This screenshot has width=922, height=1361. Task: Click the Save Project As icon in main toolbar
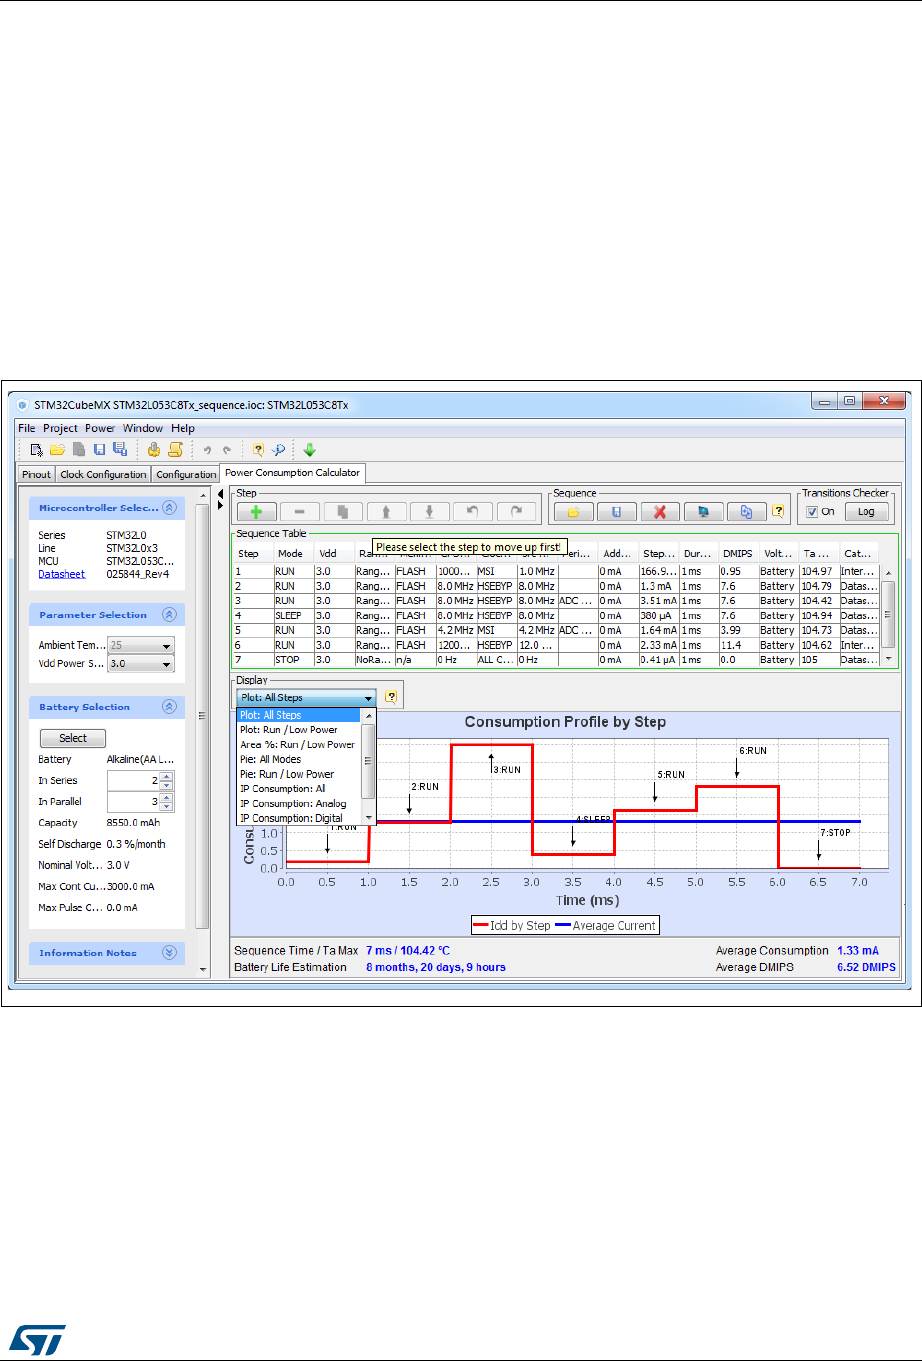tap(120, 450)
